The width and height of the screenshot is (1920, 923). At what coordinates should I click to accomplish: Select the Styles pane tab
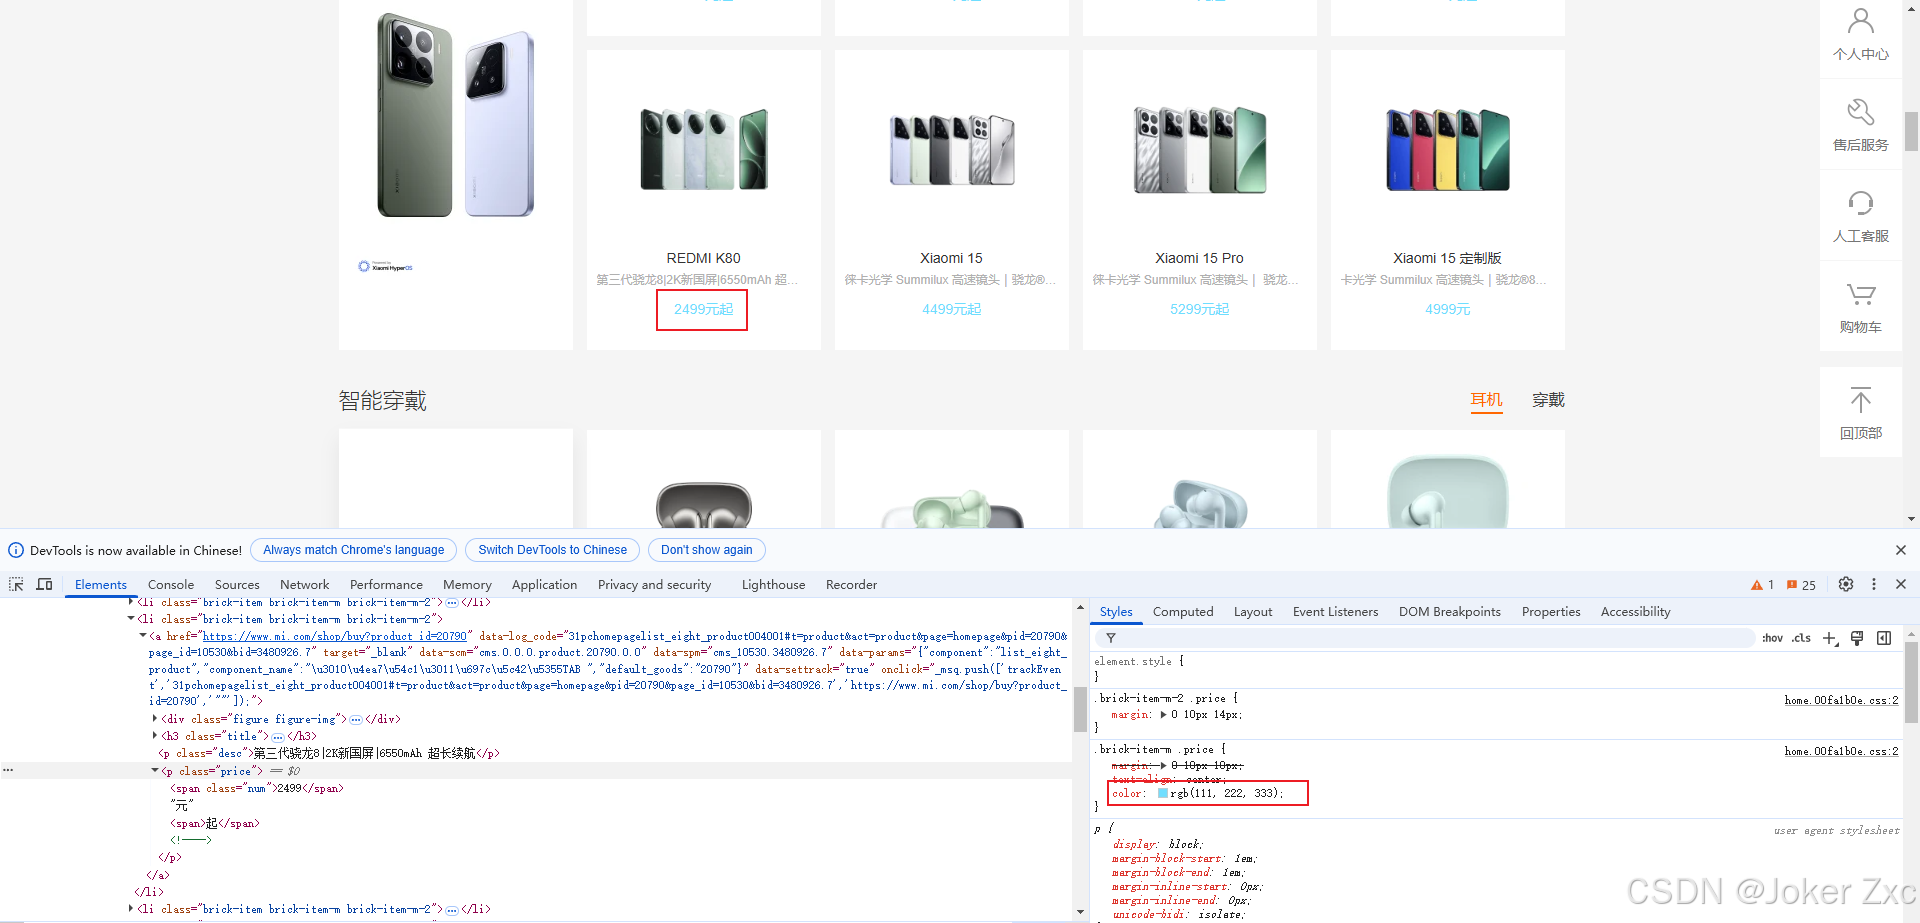point(1116,612)
